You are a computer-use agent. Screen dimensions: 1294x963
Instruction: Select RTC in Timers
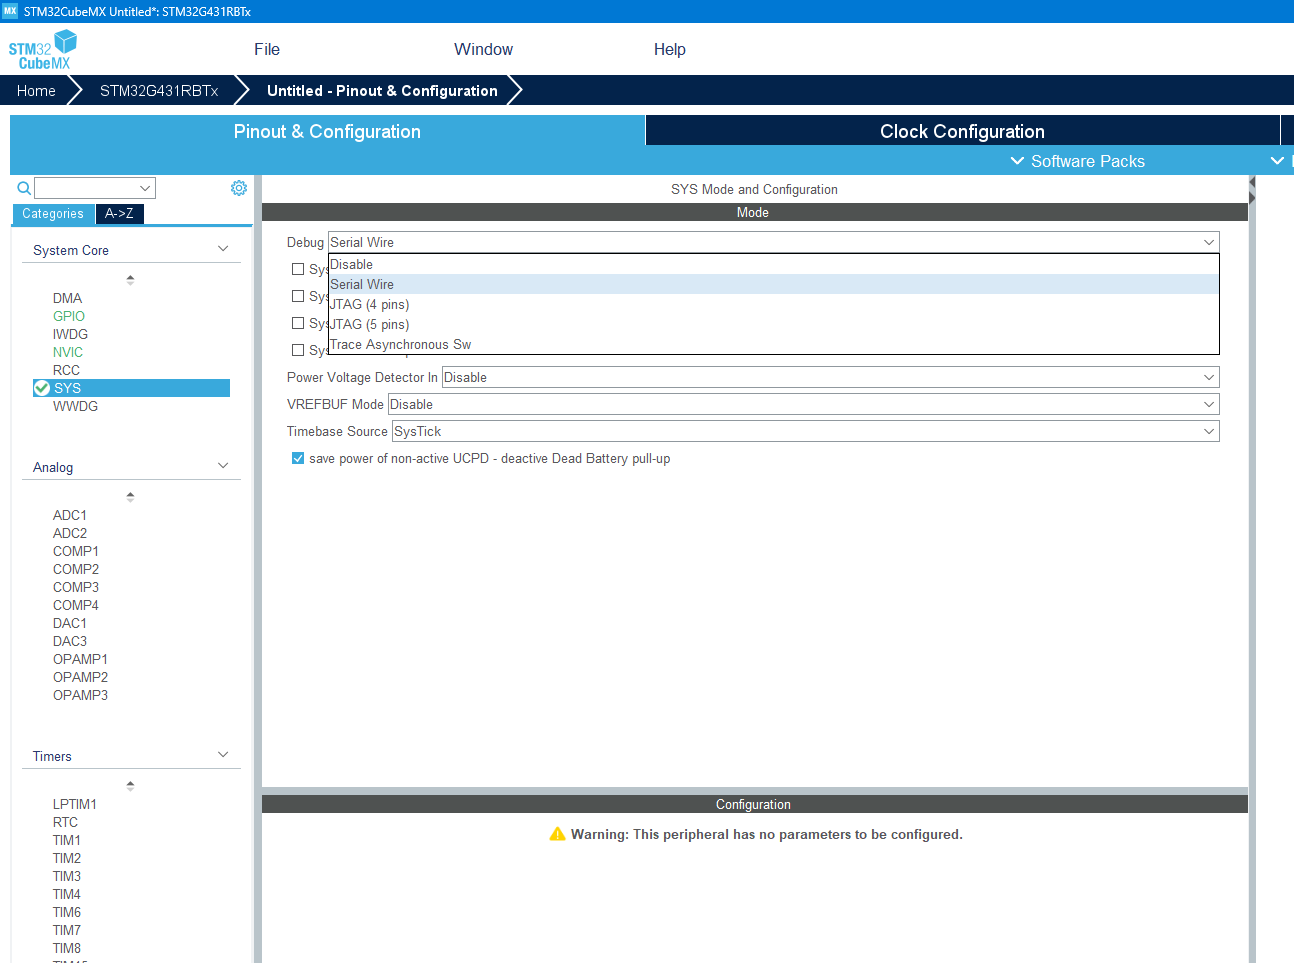point(65,822)
